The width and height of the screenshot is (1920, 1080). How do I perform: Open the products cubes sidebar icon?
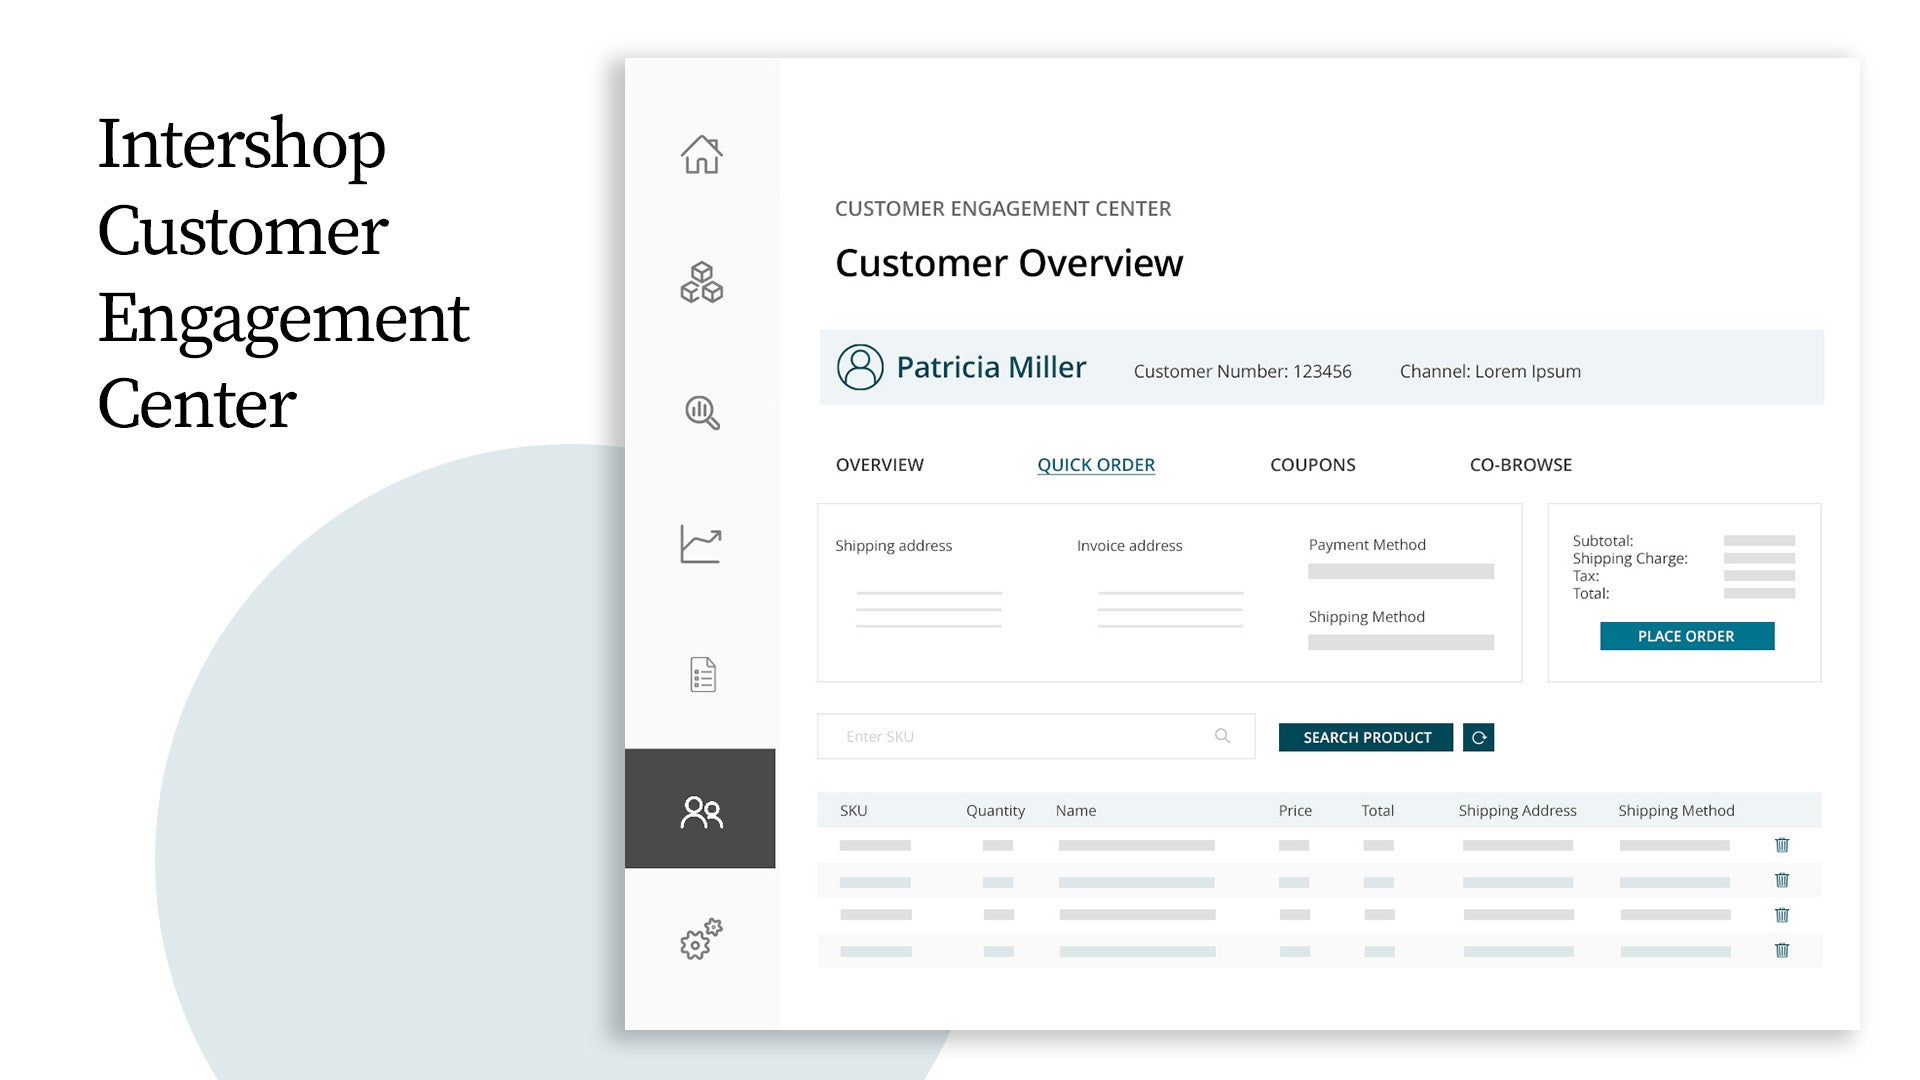coord(701,283)
